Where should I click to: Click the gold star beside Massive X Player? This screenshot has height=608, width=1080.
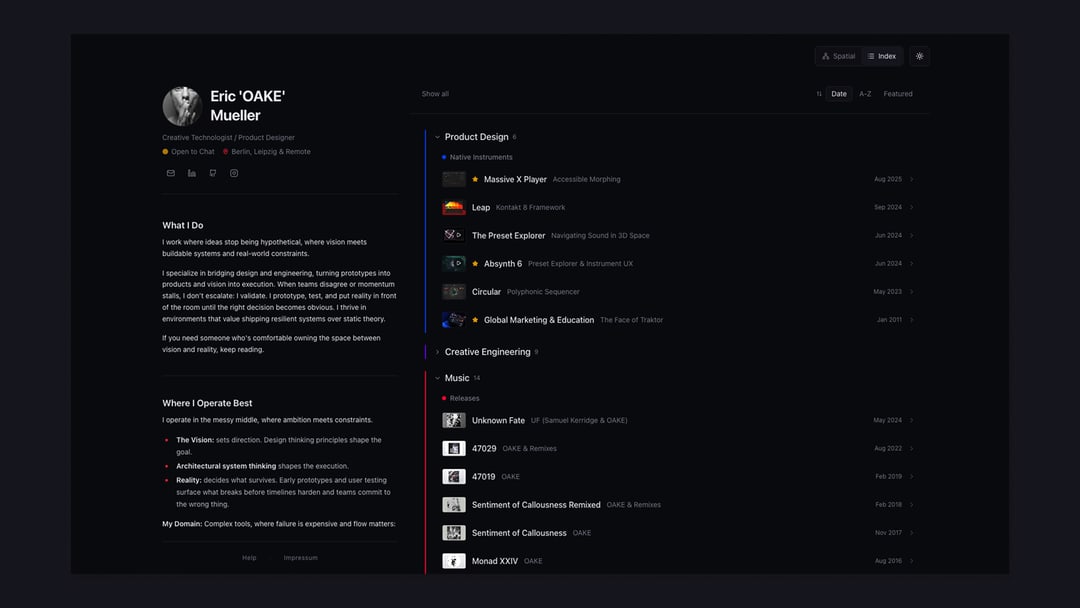475,180
